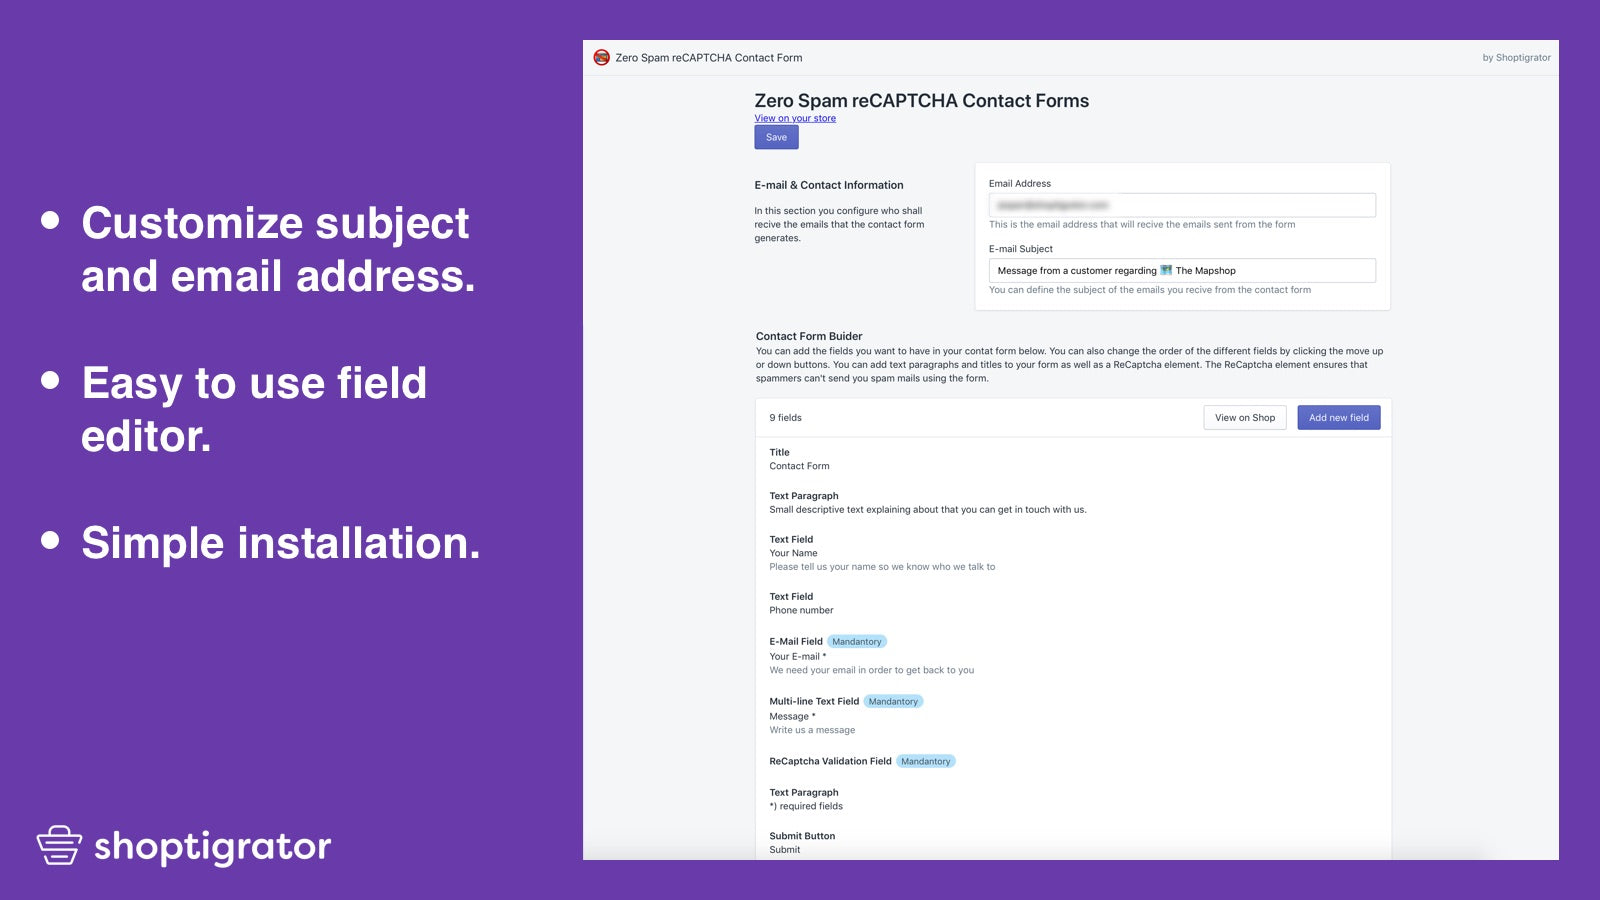Image resolution: width=1600 pixels, height=900 pixels.
Task: Click the Zero Spam reCAPTCHA app icon
Action: (600, 57)
